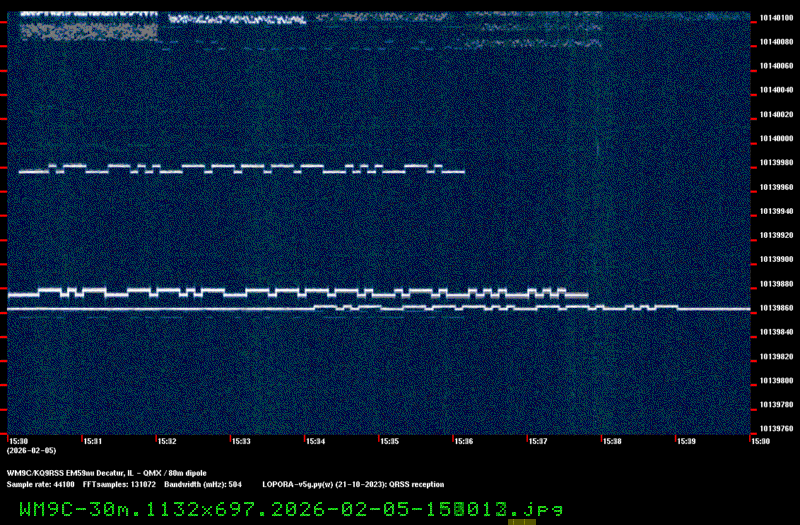
Task: Click frequency scale value 10140060
Action: pos(777,66)
